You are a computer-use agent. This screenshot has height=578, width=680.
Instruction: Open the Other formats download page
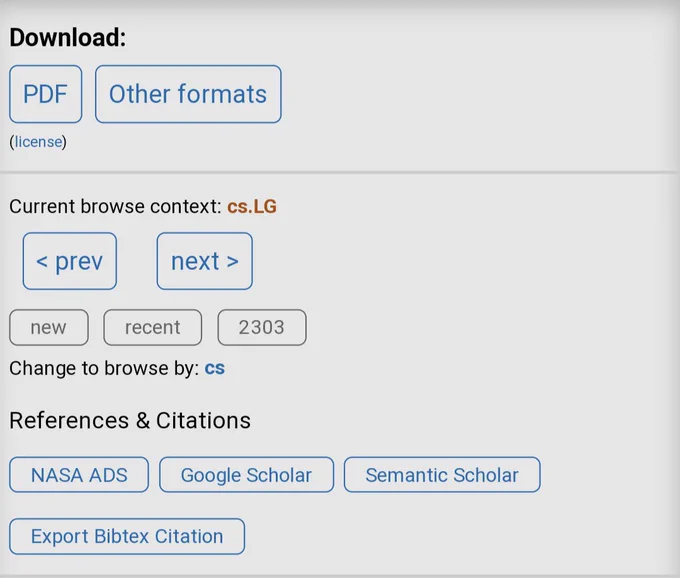188,94
